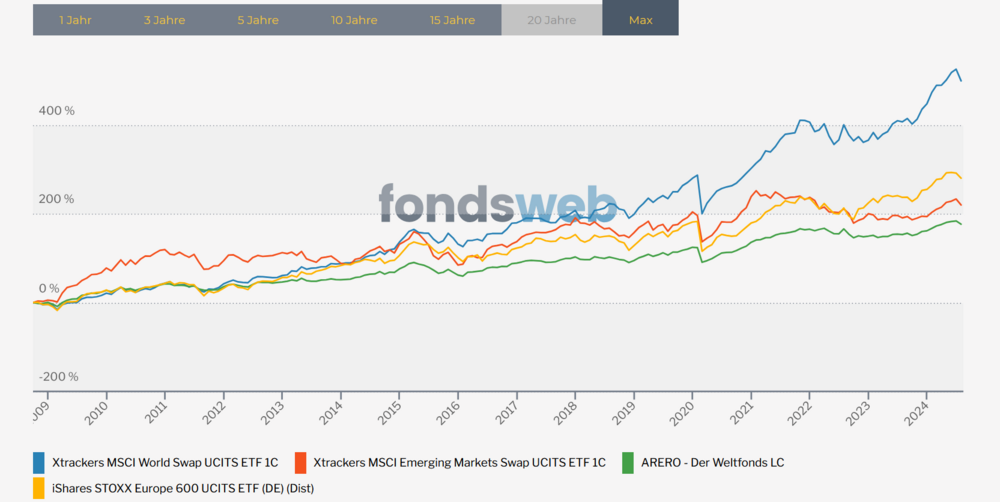Switch to the 3 Jahre tab

pos(164,20)
